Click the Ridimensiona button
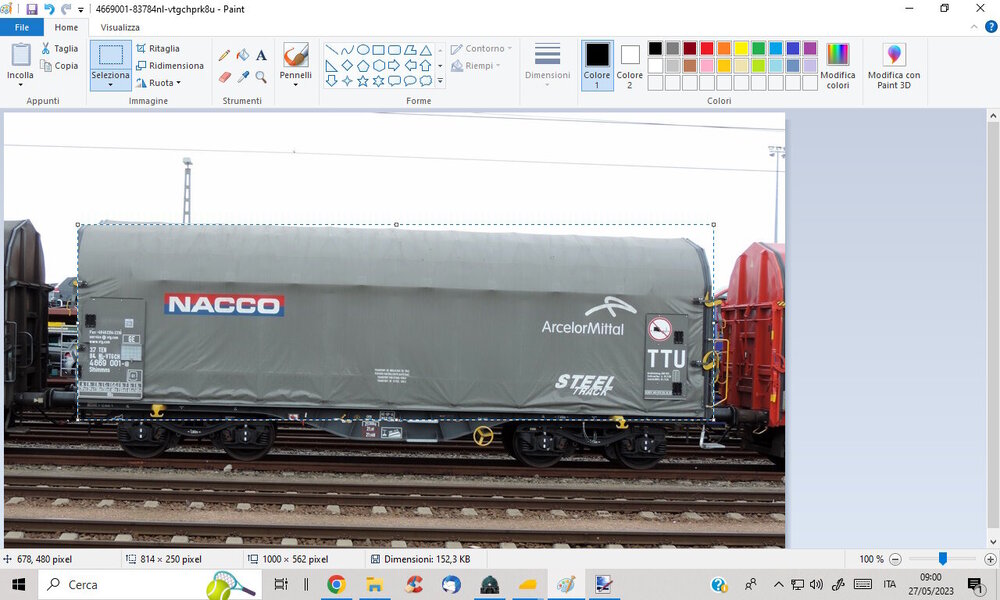The width and height of the screenshot is (1000, 600). tap(170, 66)
